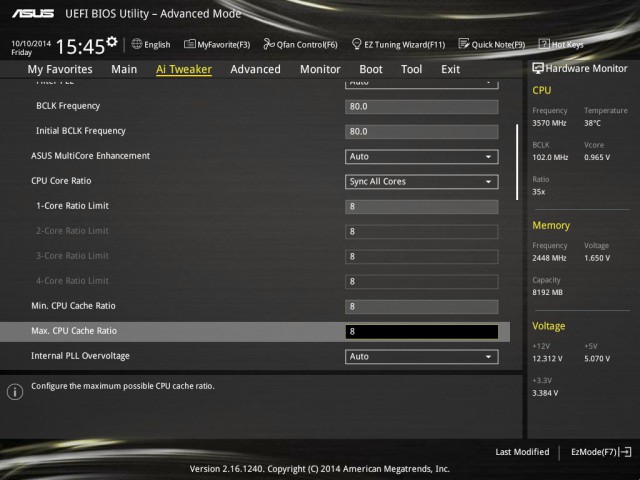This screenshot has height=480, width=640.
Task: Click the 12.312 V voltage reading
Action: click(x=547, y=359)
